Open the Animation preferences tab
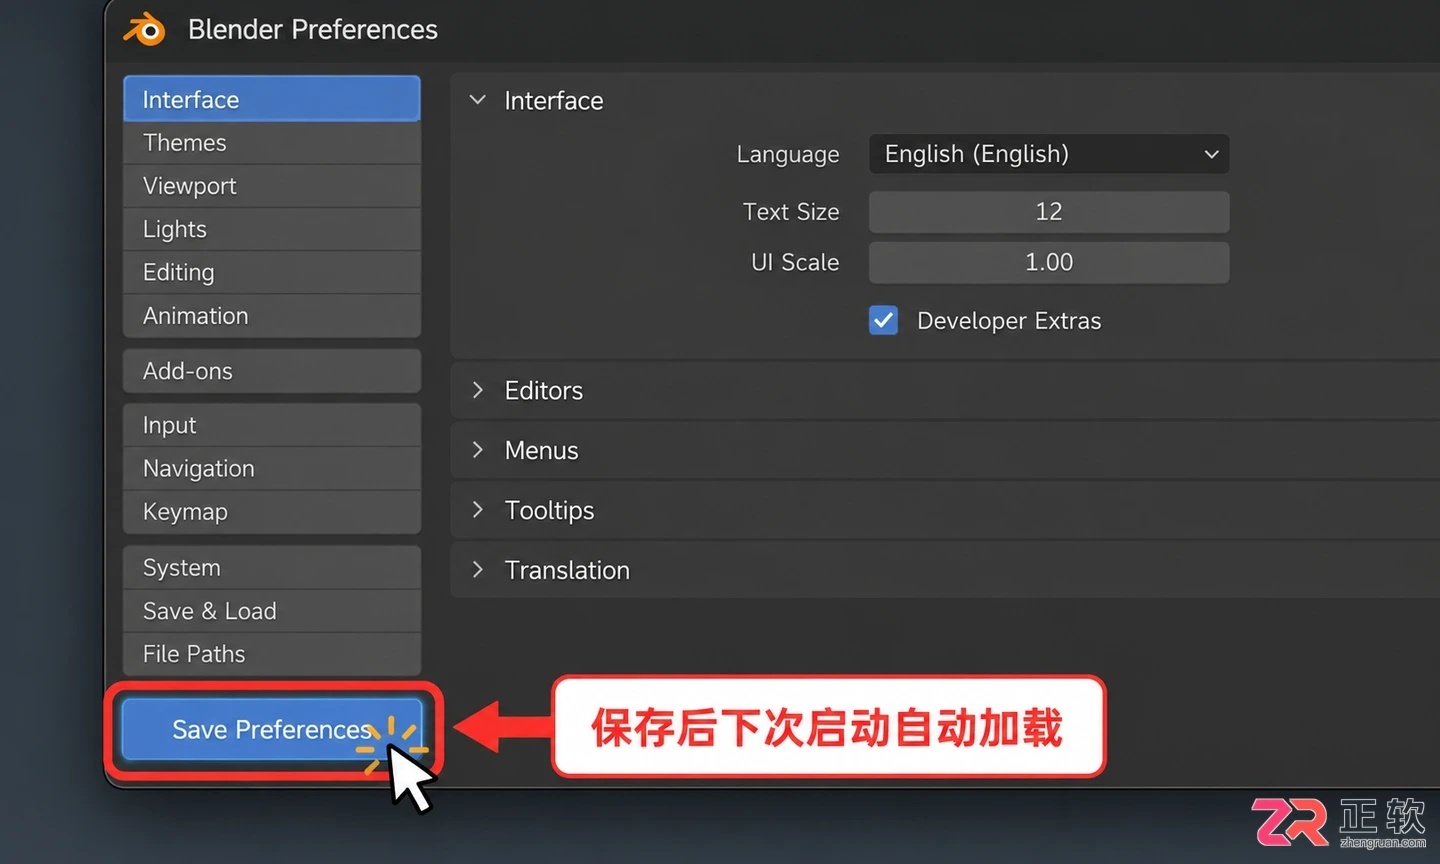 [272, 316]
